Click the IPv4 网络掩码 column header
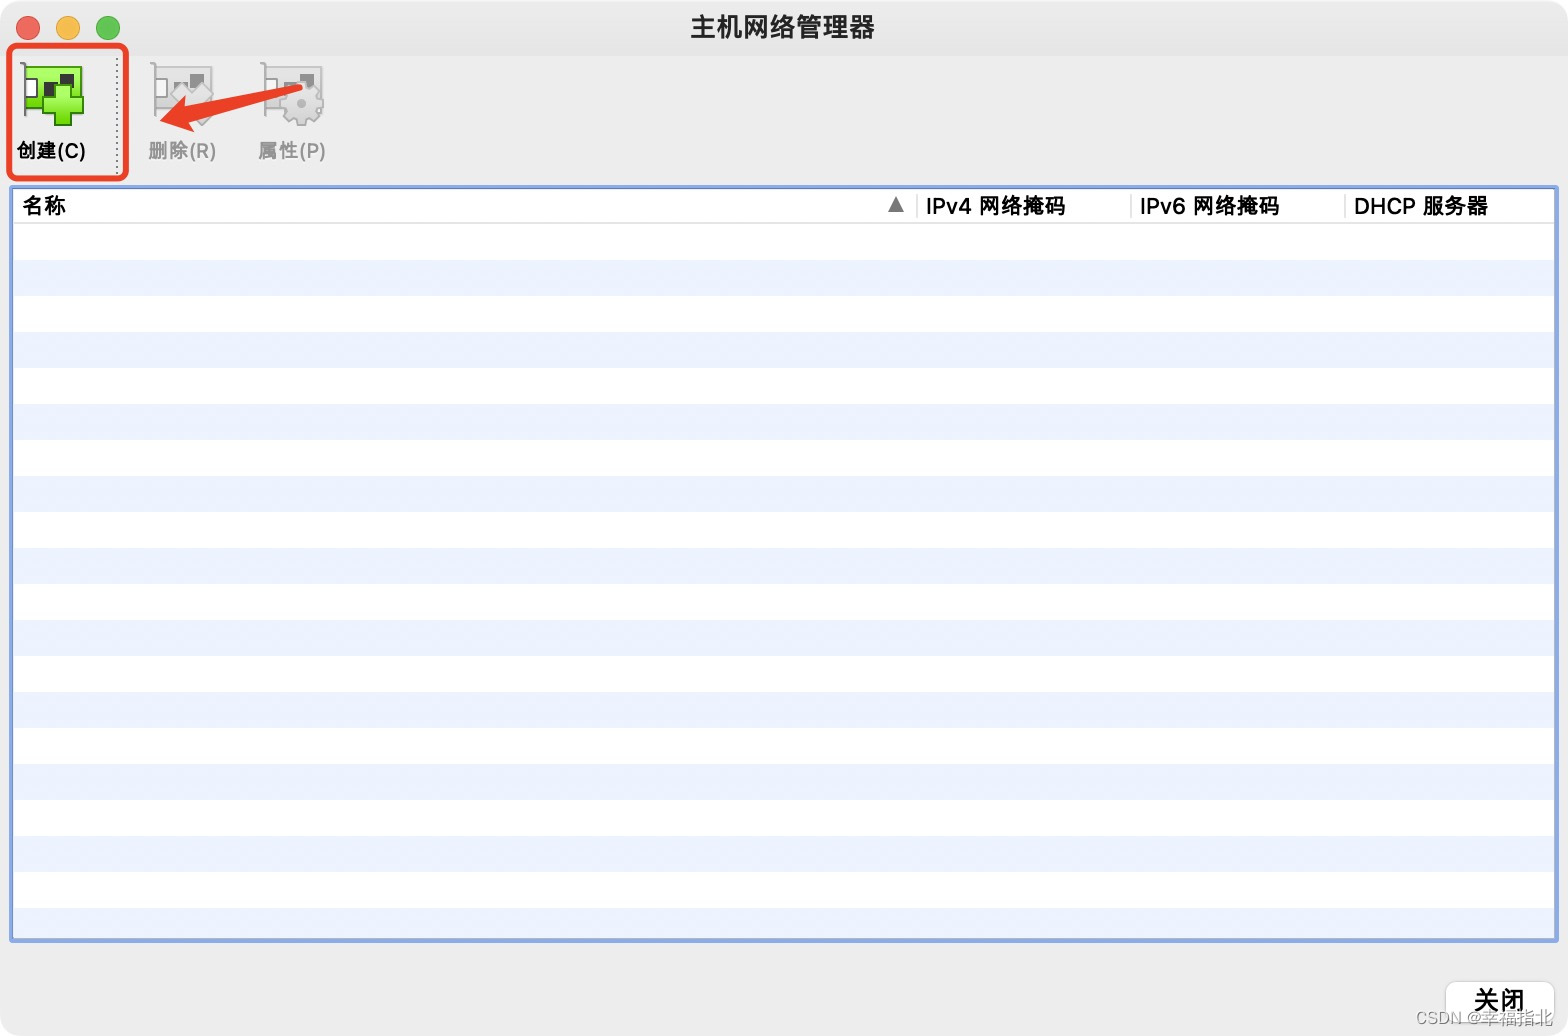1568x1036 pixels. pos(1022,206)
